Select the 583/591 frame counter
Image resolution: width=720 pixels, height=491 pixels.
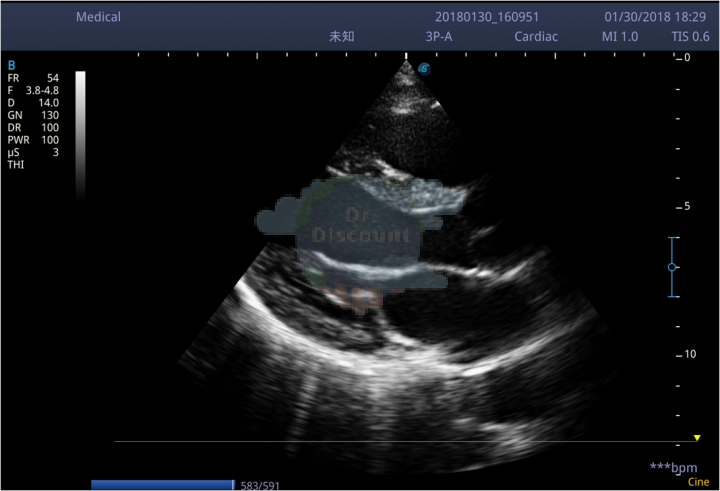click(x=260, y=485)
